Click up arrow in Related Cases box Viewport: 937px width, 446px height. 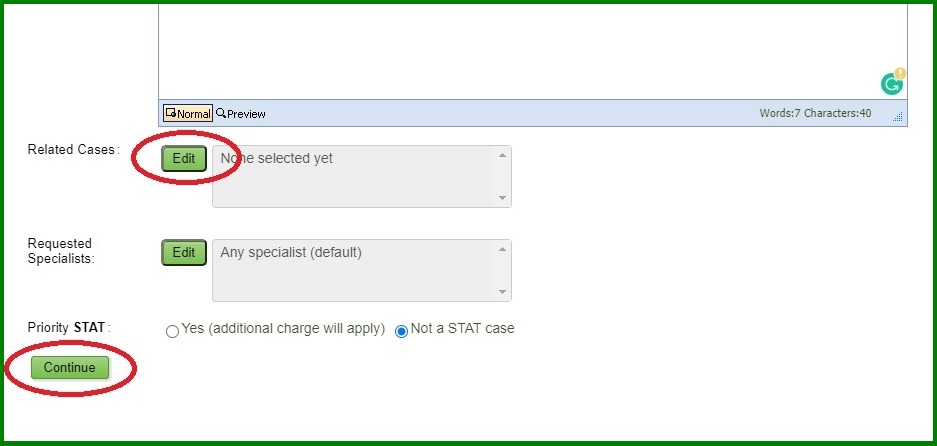coord(502,155)
